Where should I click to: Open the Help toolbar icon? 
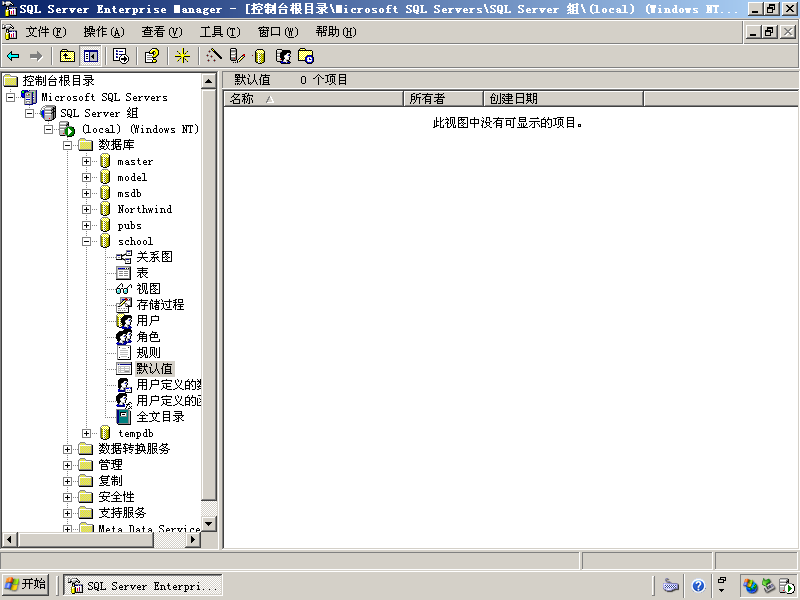point(152,56)
